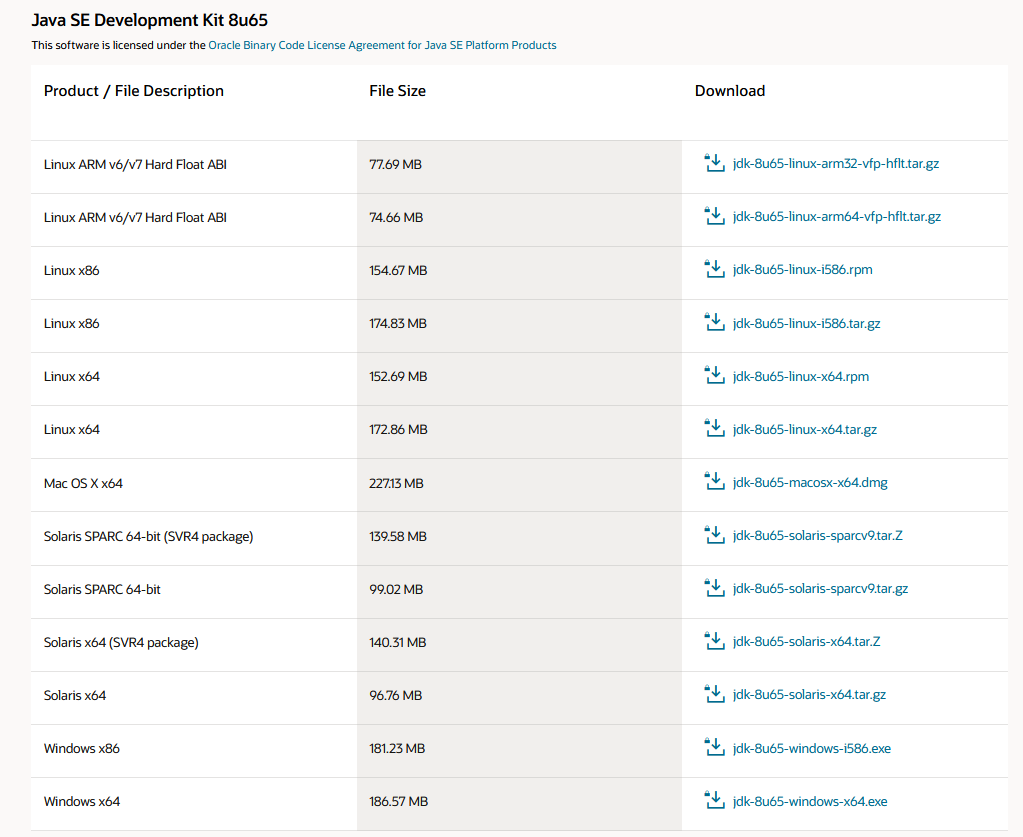The height and width of the screenshot is (837, 1023).
Task: Click the download icon for jdk-8u65-windows-x64.exe
Action: coord(714,800)
